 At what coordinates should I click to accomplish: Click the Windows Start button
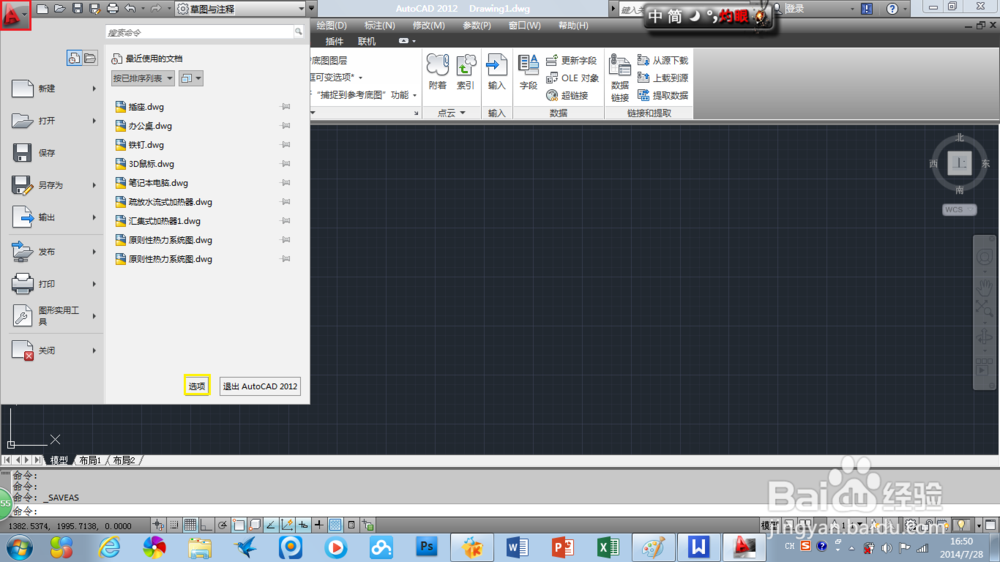[x=20, y=548]
